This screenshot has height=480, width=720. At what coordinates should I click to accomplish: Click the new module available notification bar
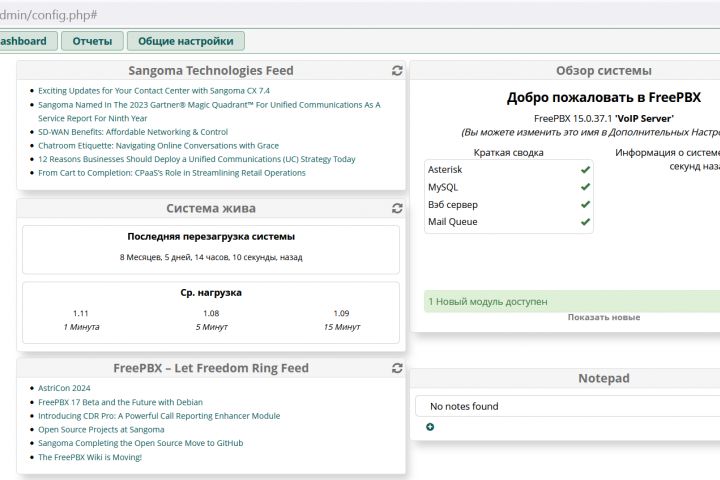coord(570,301)
